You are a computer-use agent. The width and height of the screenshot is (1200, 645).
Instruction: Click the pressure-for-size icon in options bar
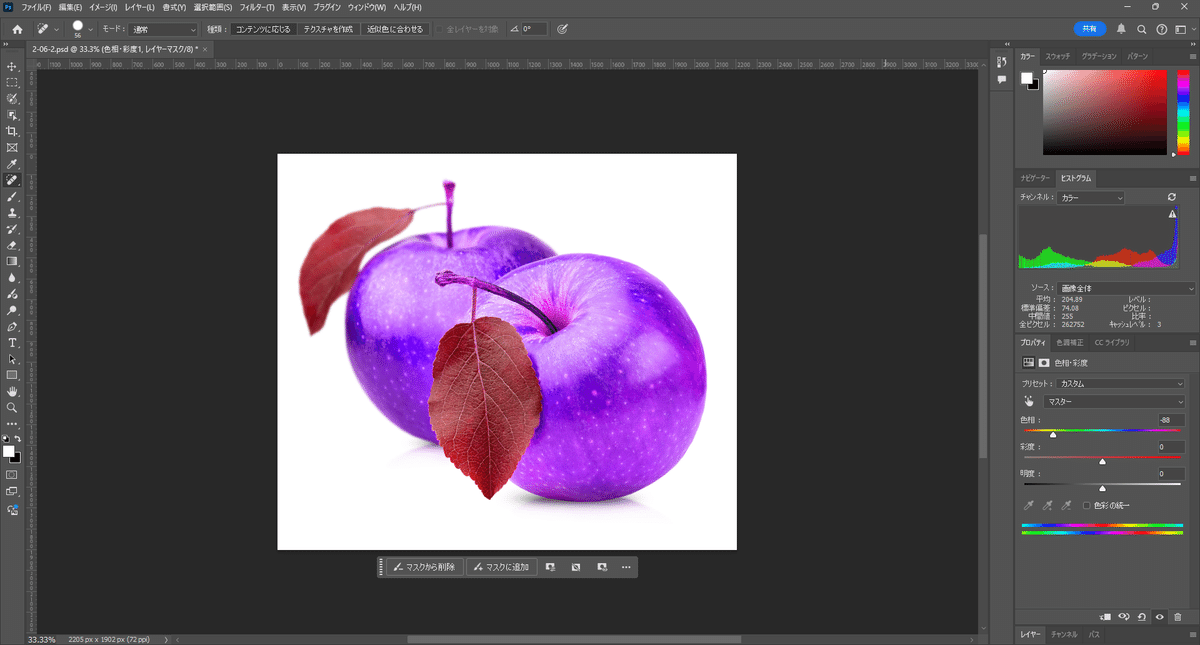[562, 29]
